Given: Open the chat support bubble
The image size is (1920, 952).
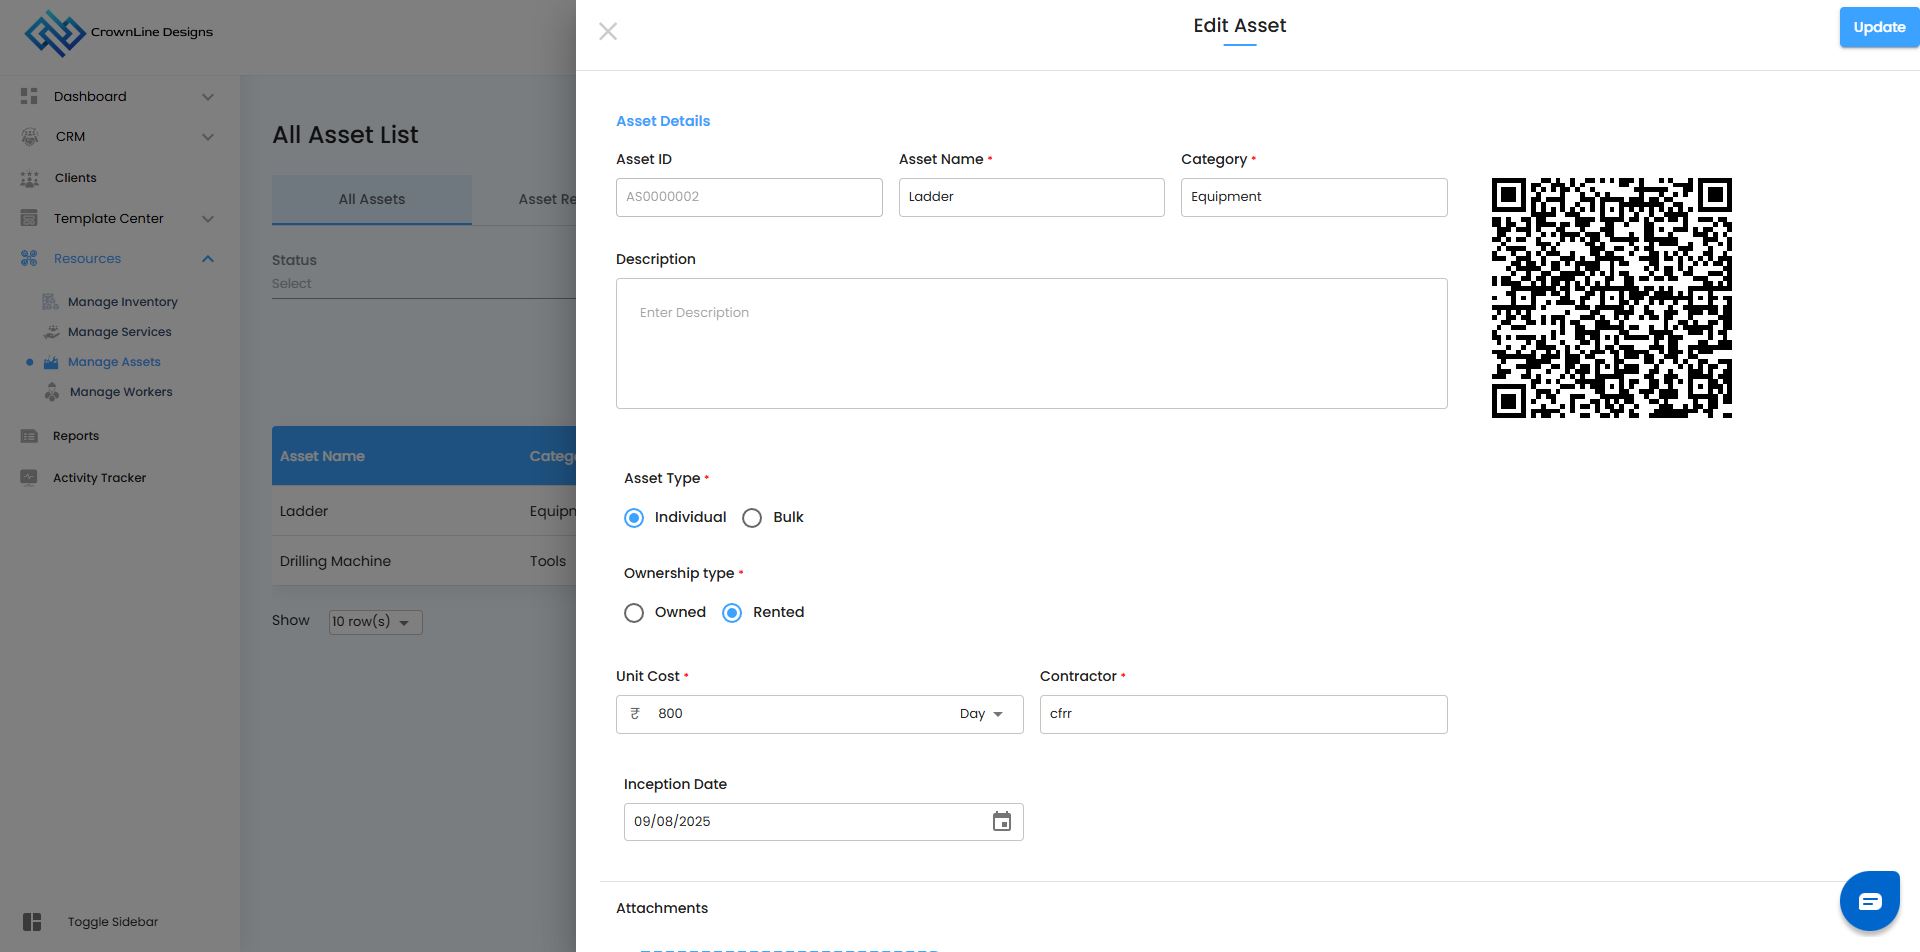Looking at the screenshot, I should point(1870,901).
